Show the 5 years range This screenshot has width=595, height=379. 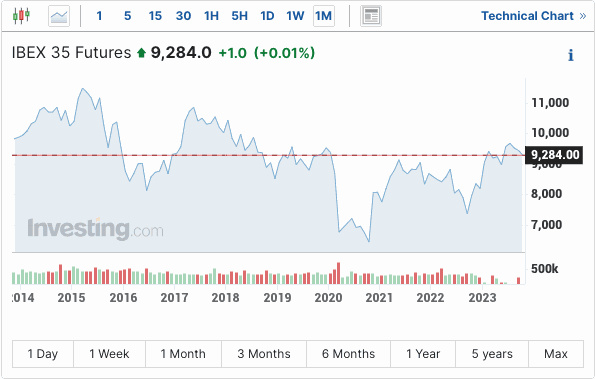(x=492, y=354)
